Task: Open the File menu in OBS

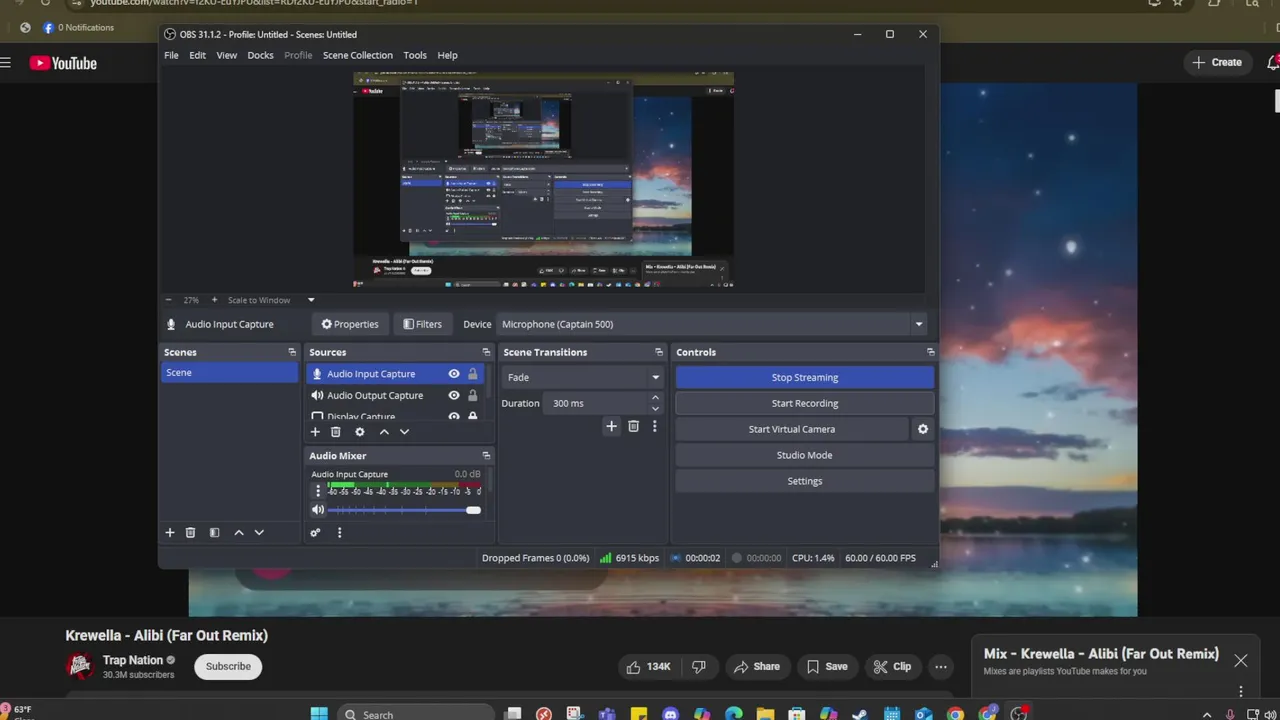Action: 171,55
